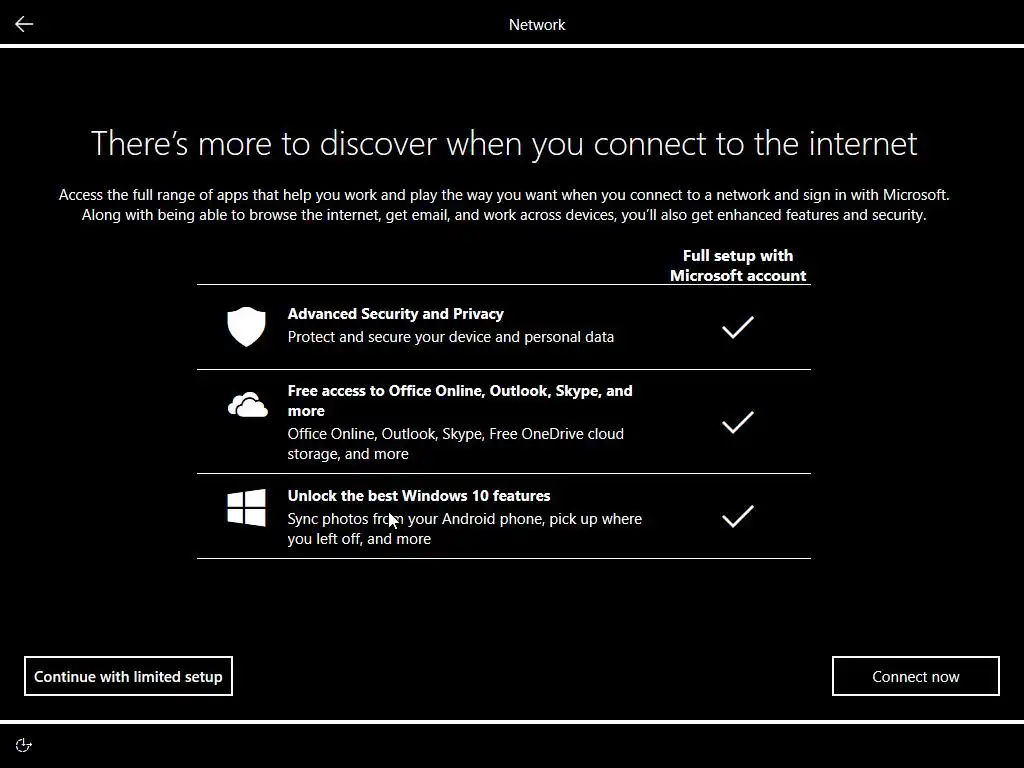1024x768 pixels.
Task: Click the OneDrive cloud icon
Action: pyautogui.click(x=248, y=405)
